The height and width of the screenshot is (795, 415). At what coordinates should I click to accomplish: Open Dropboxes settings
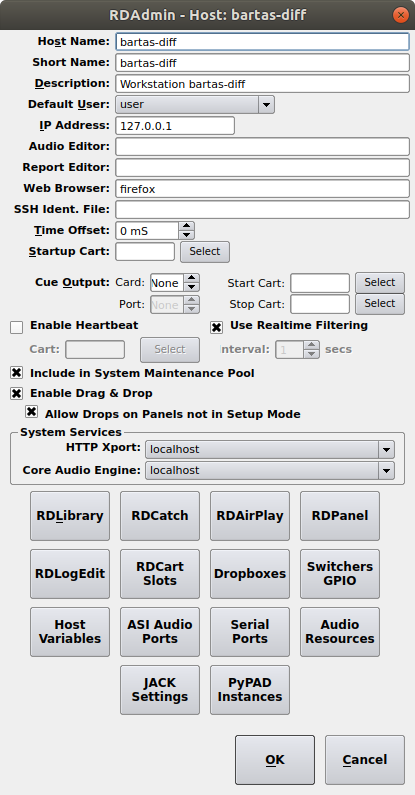coord(250,574)
